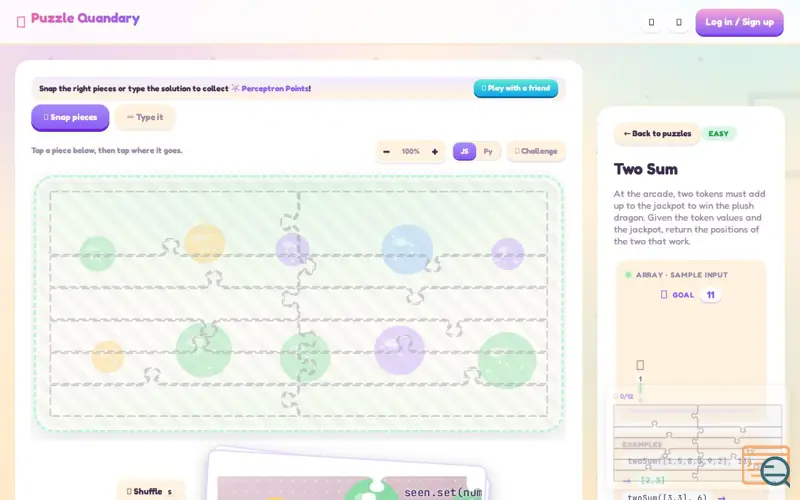This screenshot has width=800, height=500.
Task: Zoom out with the minus button
Action: [386, 152]
